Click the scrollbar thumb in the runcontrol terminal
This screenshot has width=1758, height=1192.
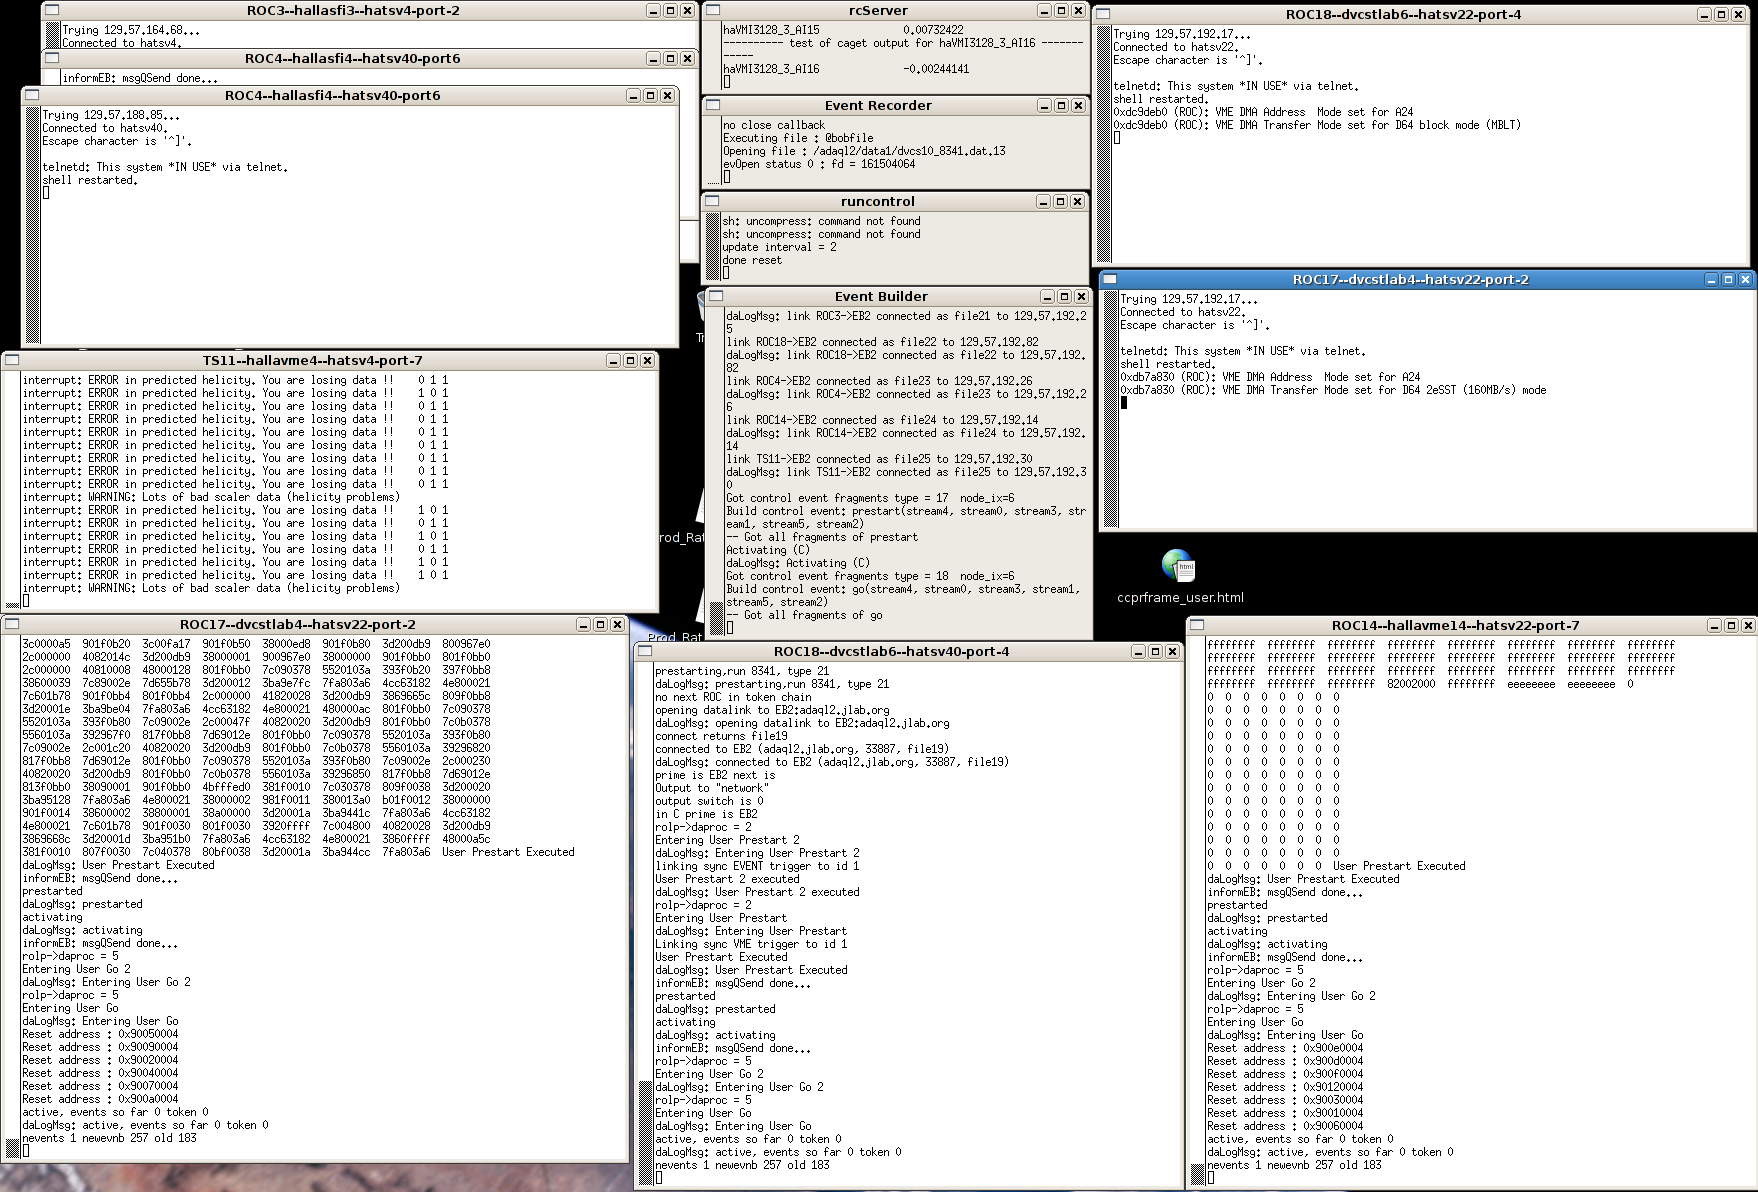point(714,247)
